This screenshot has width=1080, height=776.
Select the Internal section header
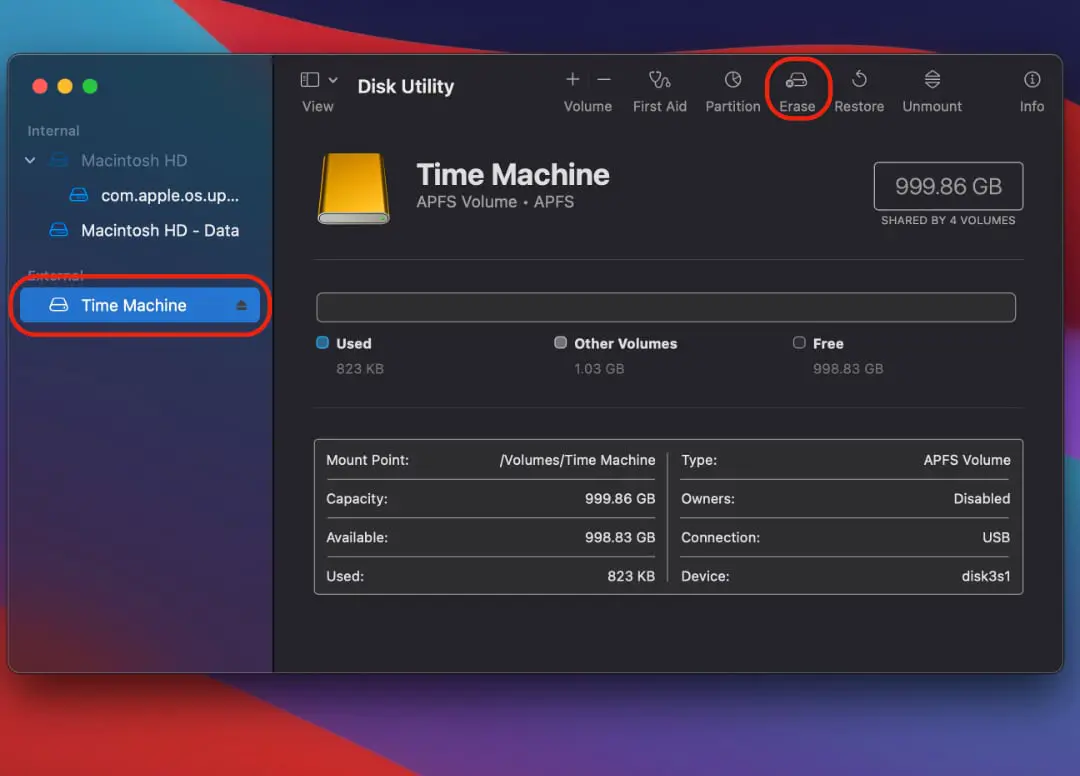pos(53,130)
